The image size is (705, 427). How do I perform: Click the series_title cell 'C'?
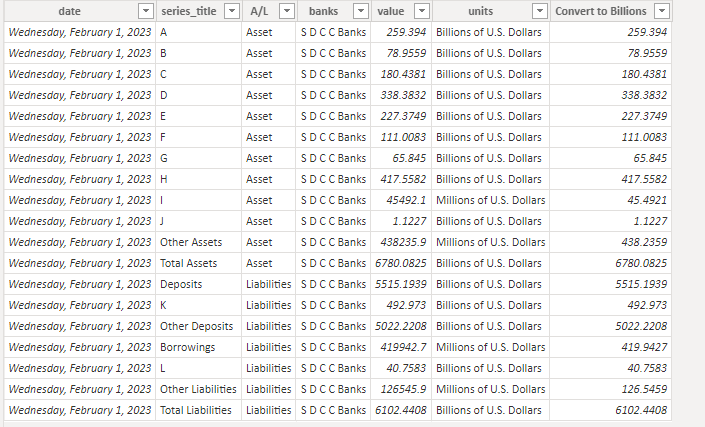pos(199,74)
